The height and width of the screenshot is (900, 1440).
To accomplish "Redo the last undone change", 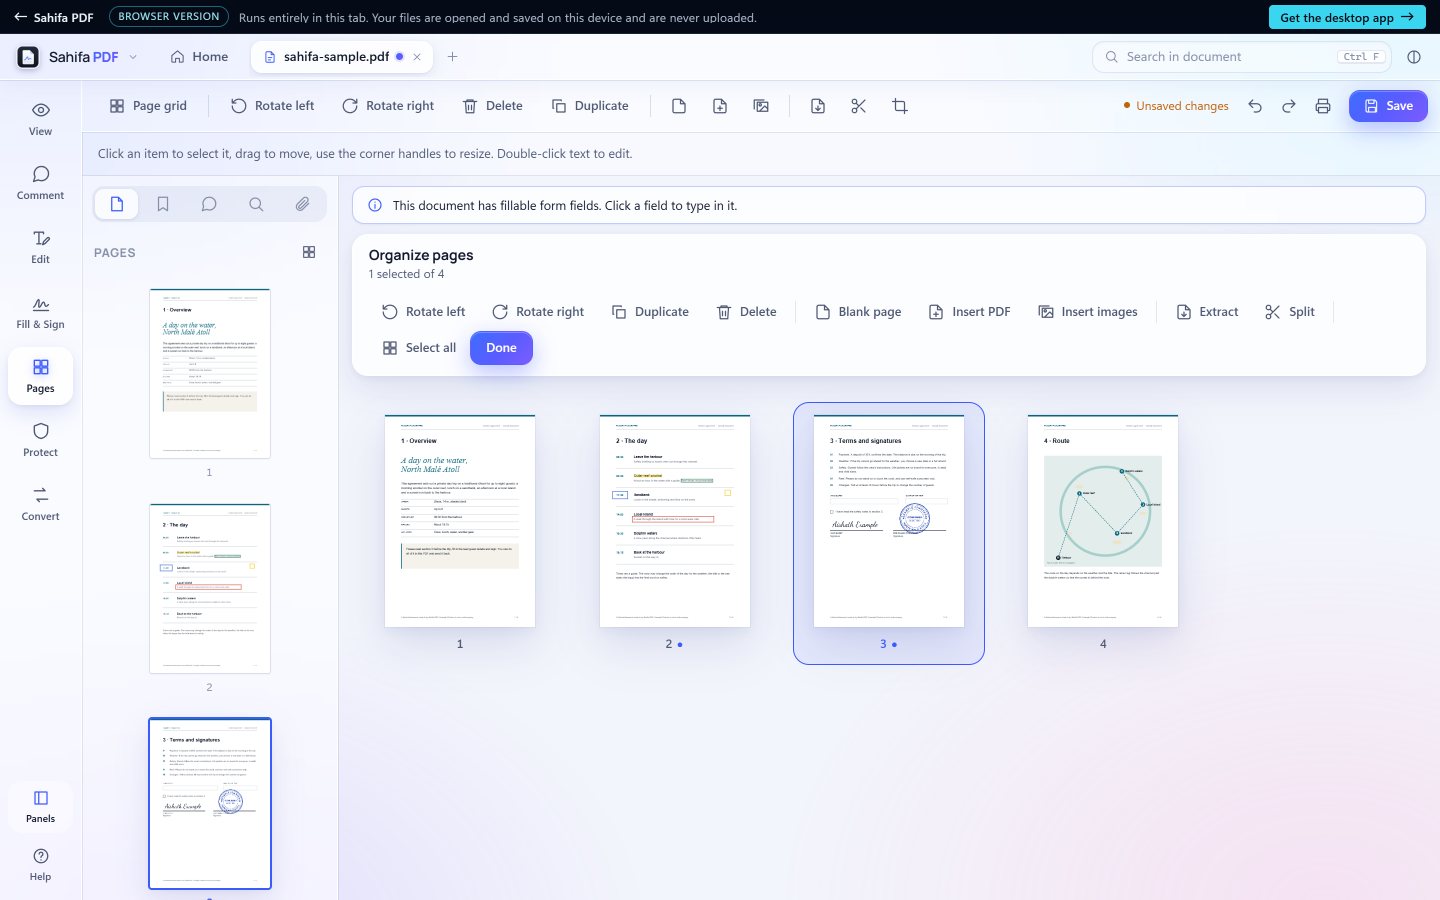I will point(1289,106).
